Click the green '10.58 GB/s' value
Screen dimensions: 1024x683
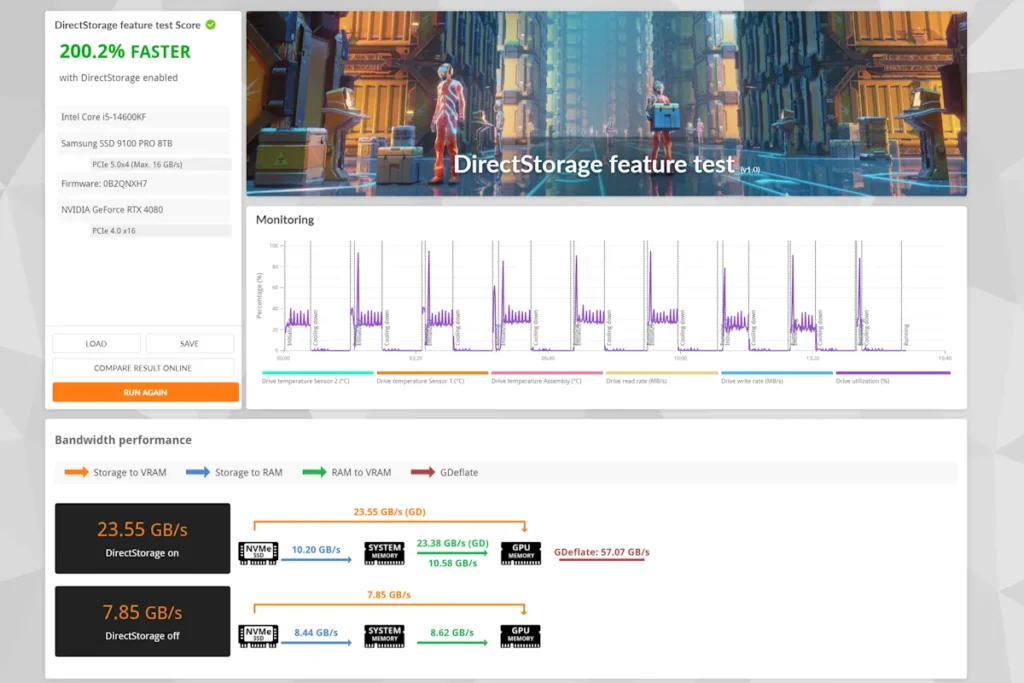pyautogui.click(x=453, y=563)
